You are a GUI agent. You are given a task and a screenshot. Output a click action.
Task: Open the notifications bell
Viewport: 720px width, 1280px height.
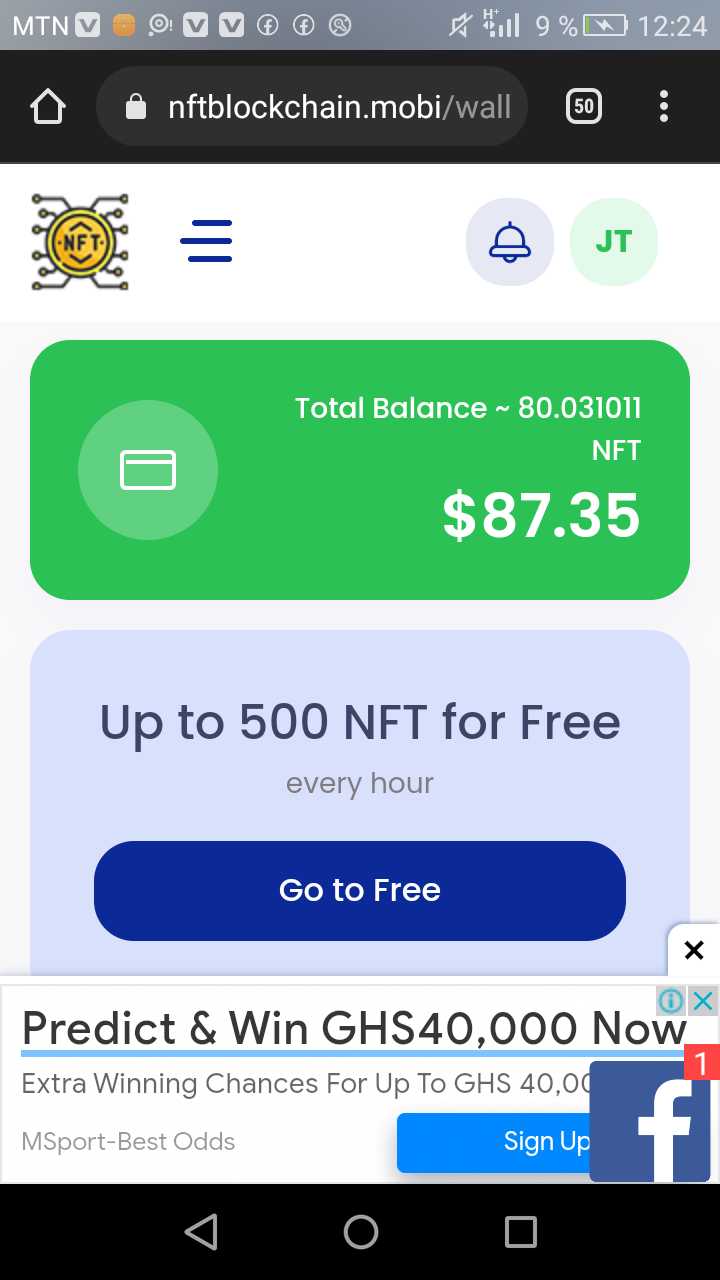coord(510,242)
